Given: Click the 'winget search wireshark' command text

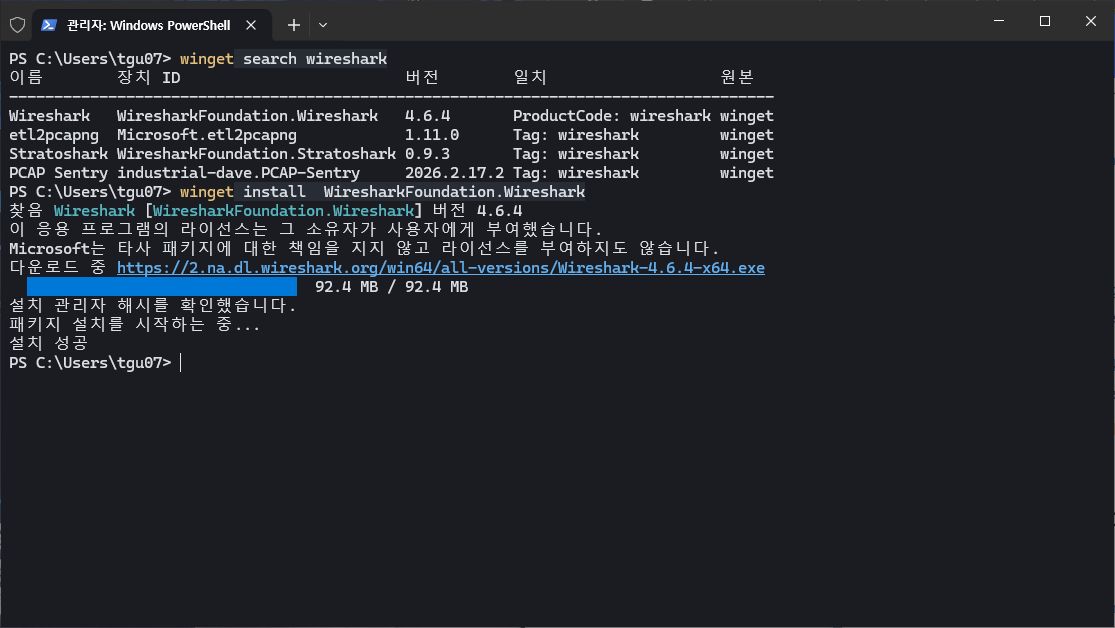Looking at the screenshot, I should 283,59.
